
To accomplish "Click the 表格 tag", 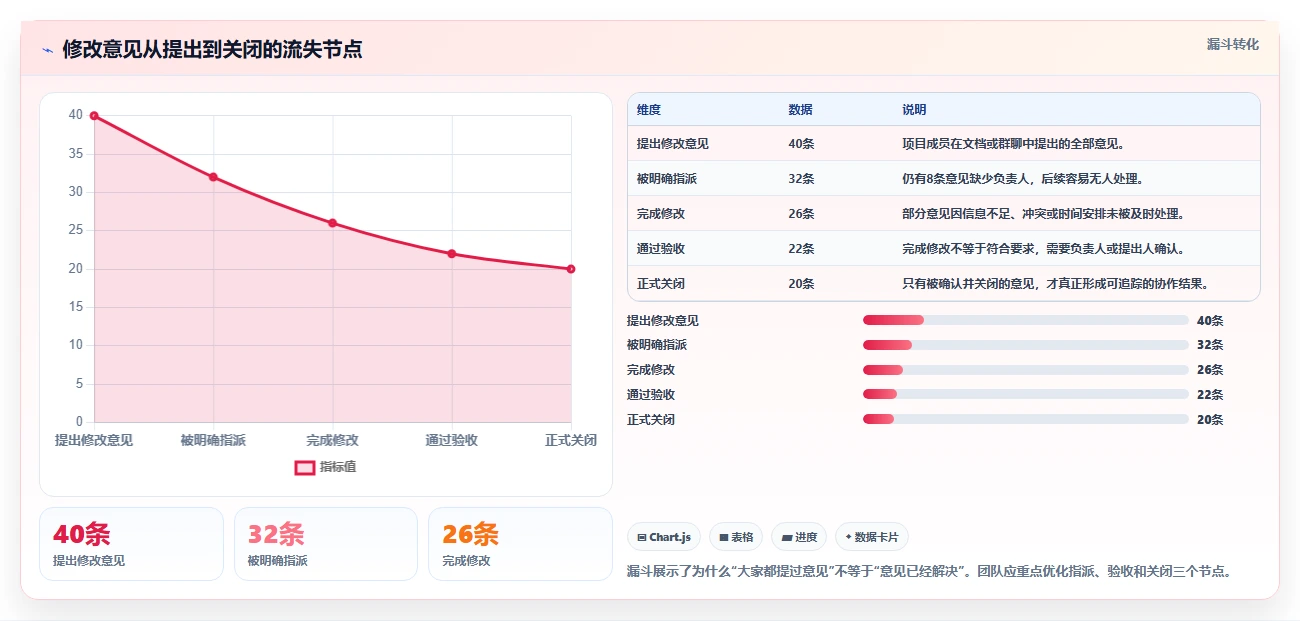I will [735, 537].
